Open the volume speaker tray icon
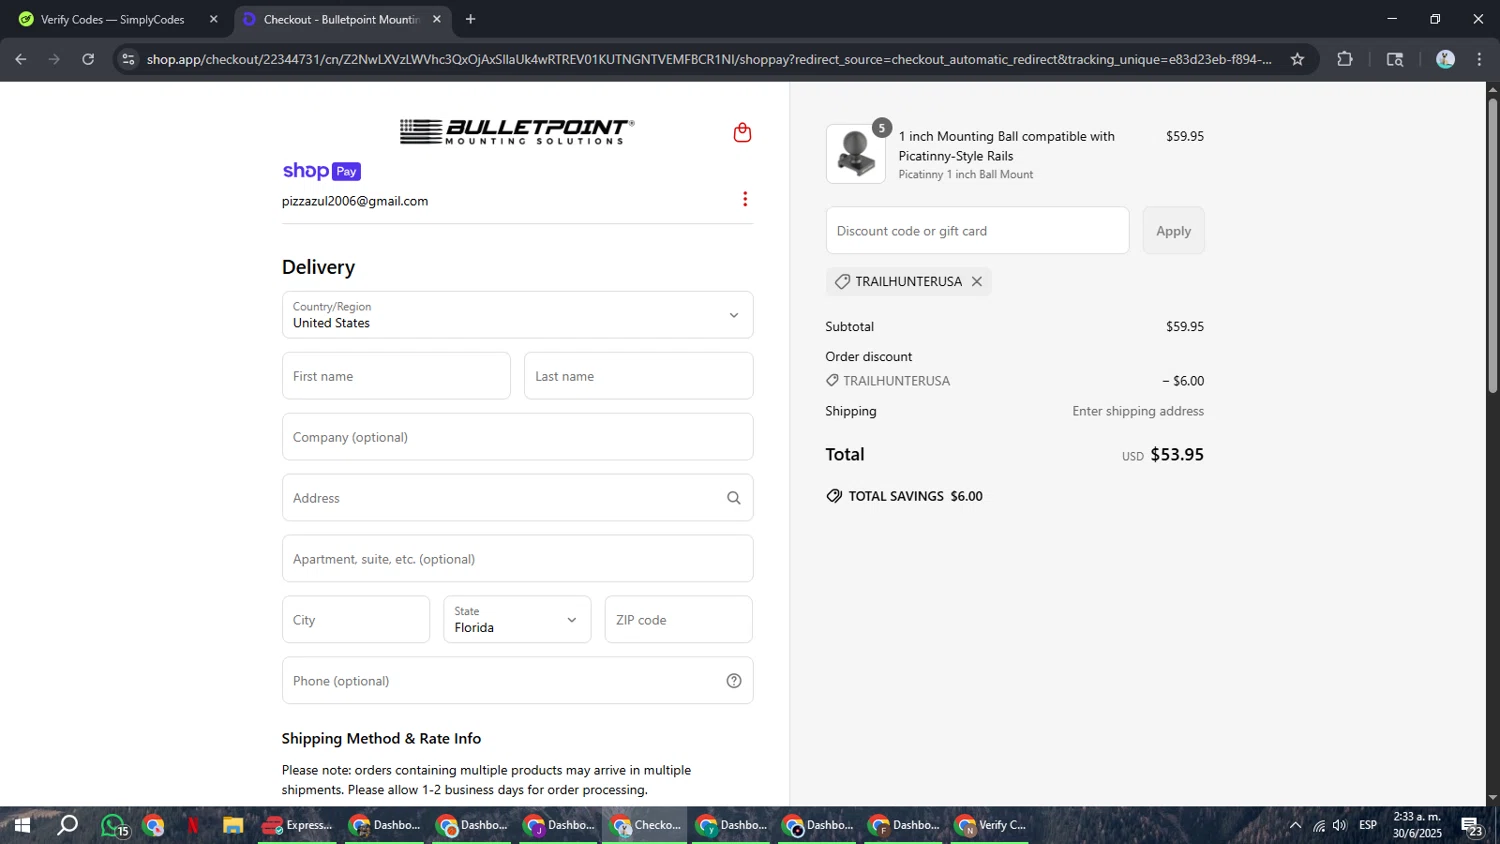 click(1340, 826)
